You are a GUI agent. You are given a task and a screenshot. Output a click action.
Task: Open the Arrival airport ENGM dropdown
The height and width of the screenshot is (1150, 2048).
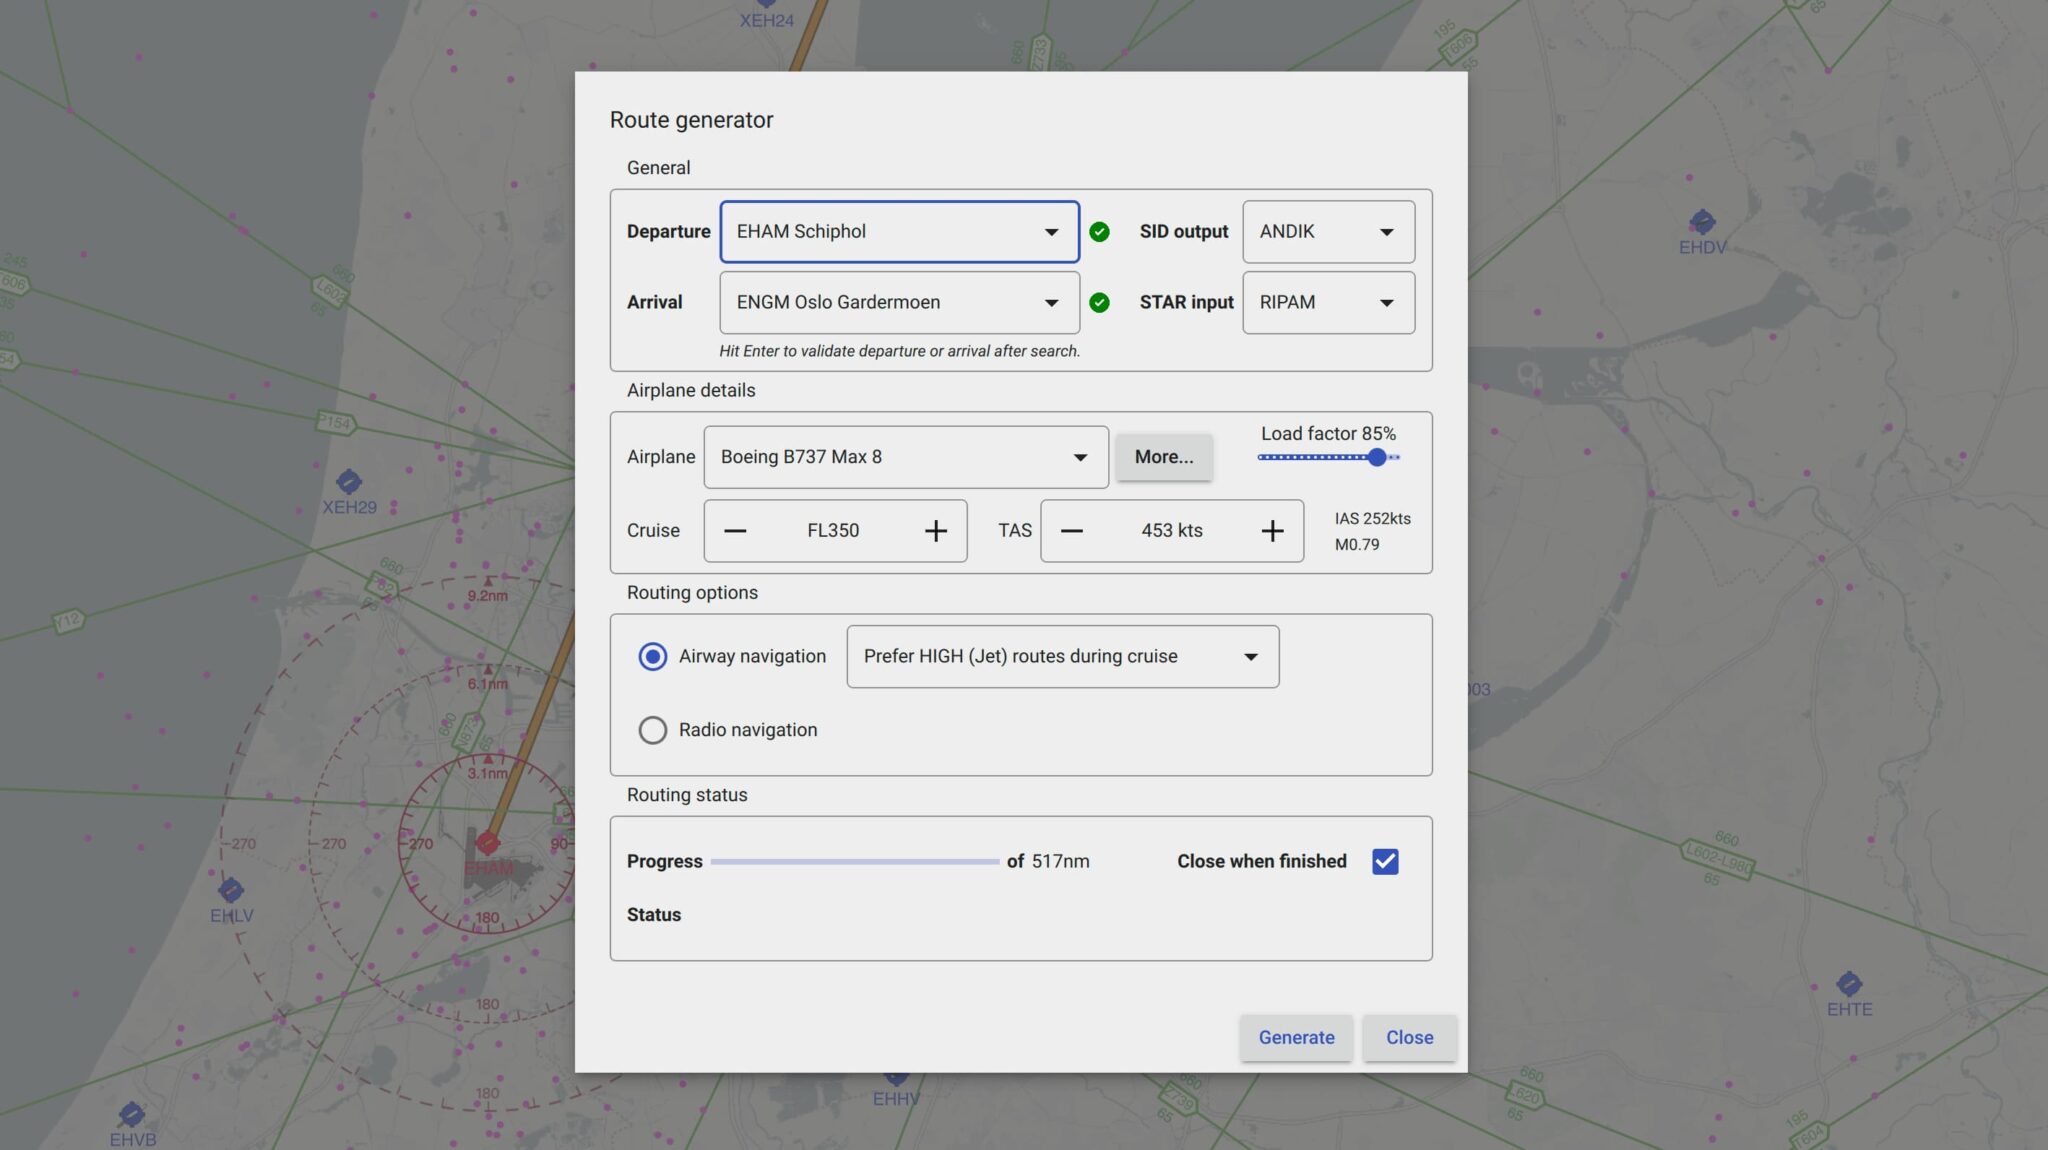click(x=898, y=302)
